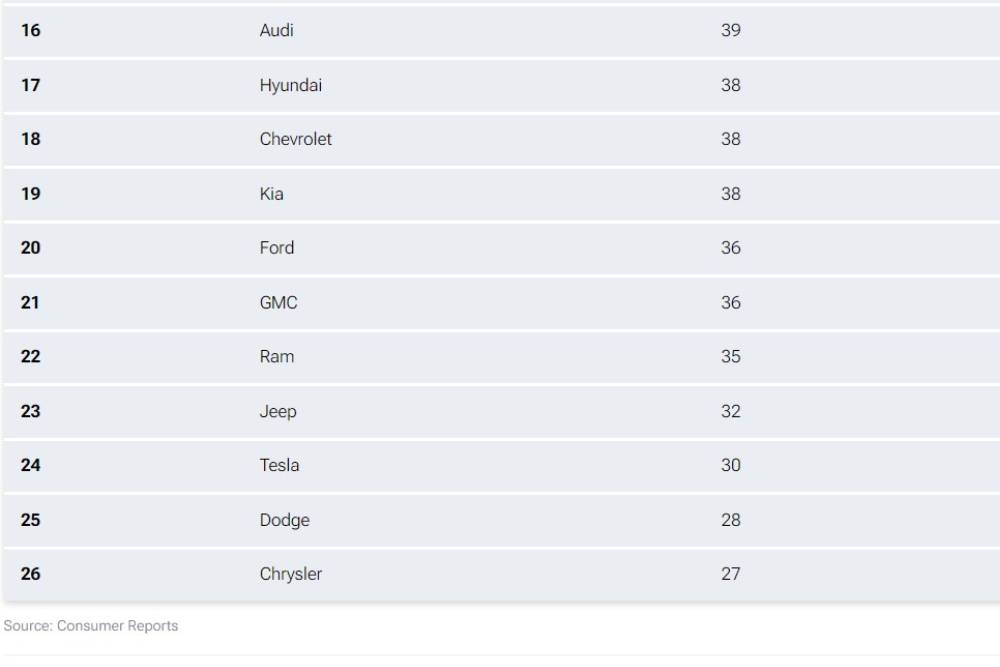Click the Tesla brand name

pos(280,466)
